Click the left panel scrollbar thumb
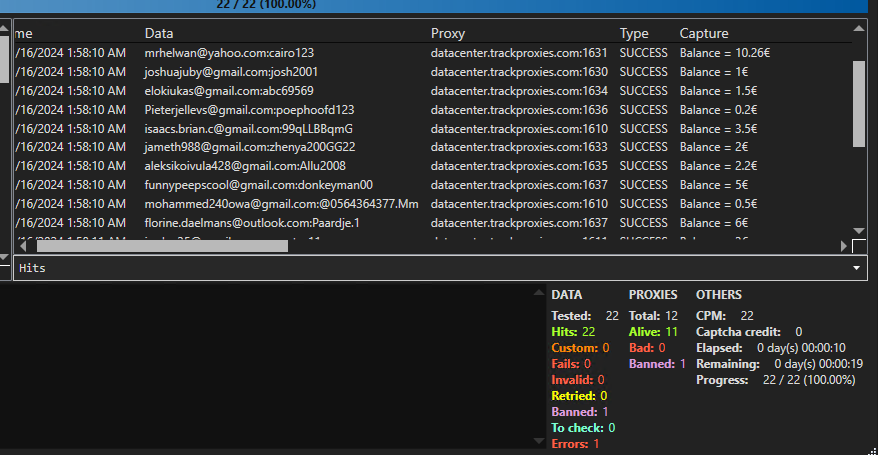 coord(3,59)
